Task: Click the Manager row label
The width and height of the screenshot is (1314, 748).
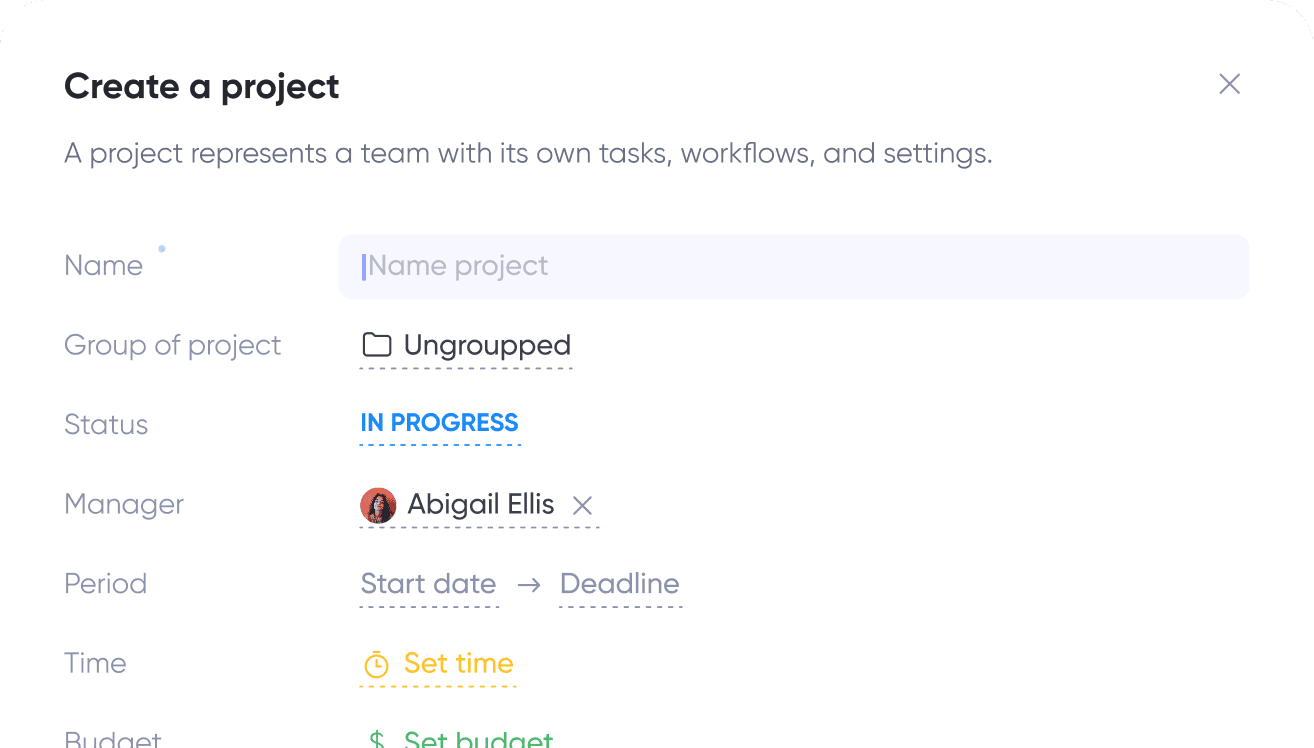Action: click(x=124, y=504)
